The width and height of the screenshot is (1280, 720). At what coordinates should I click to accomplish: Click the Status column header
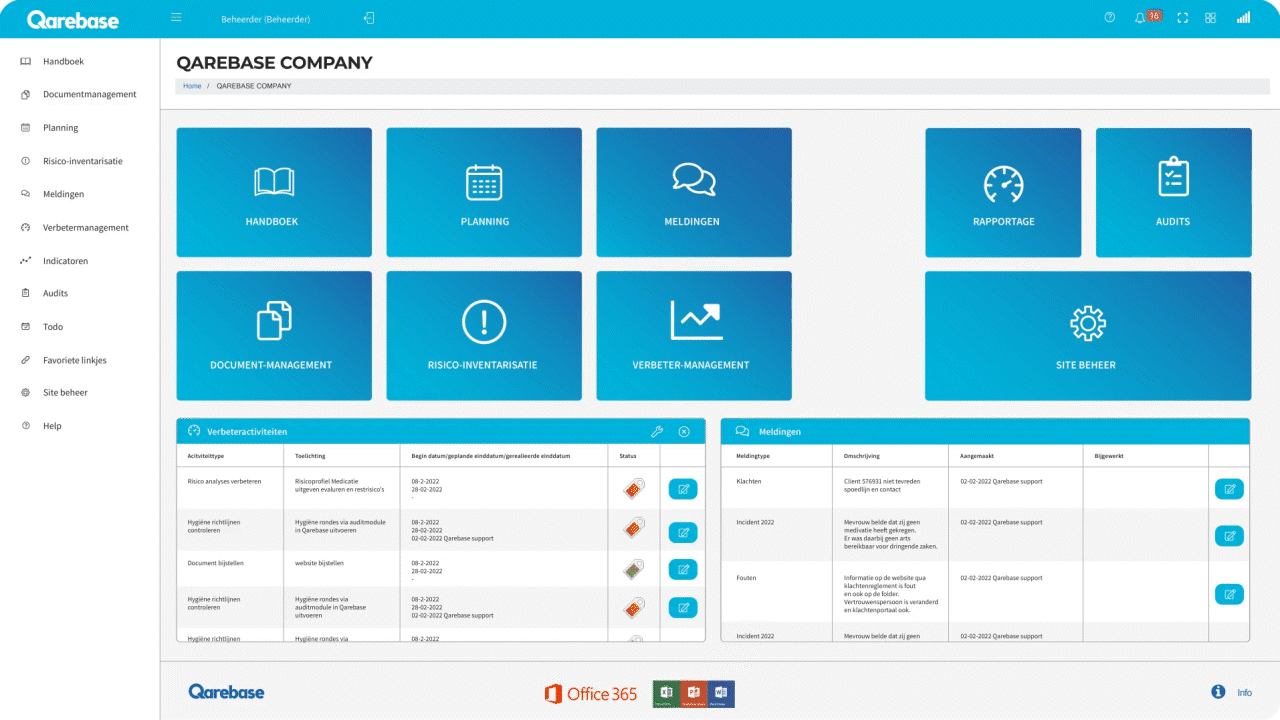click(x=628, y=456)
